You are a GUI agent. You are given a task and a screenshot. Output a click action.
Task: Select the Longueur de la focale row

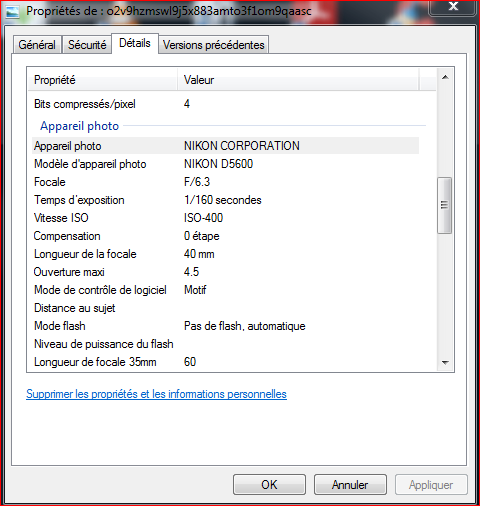[226, 254]
